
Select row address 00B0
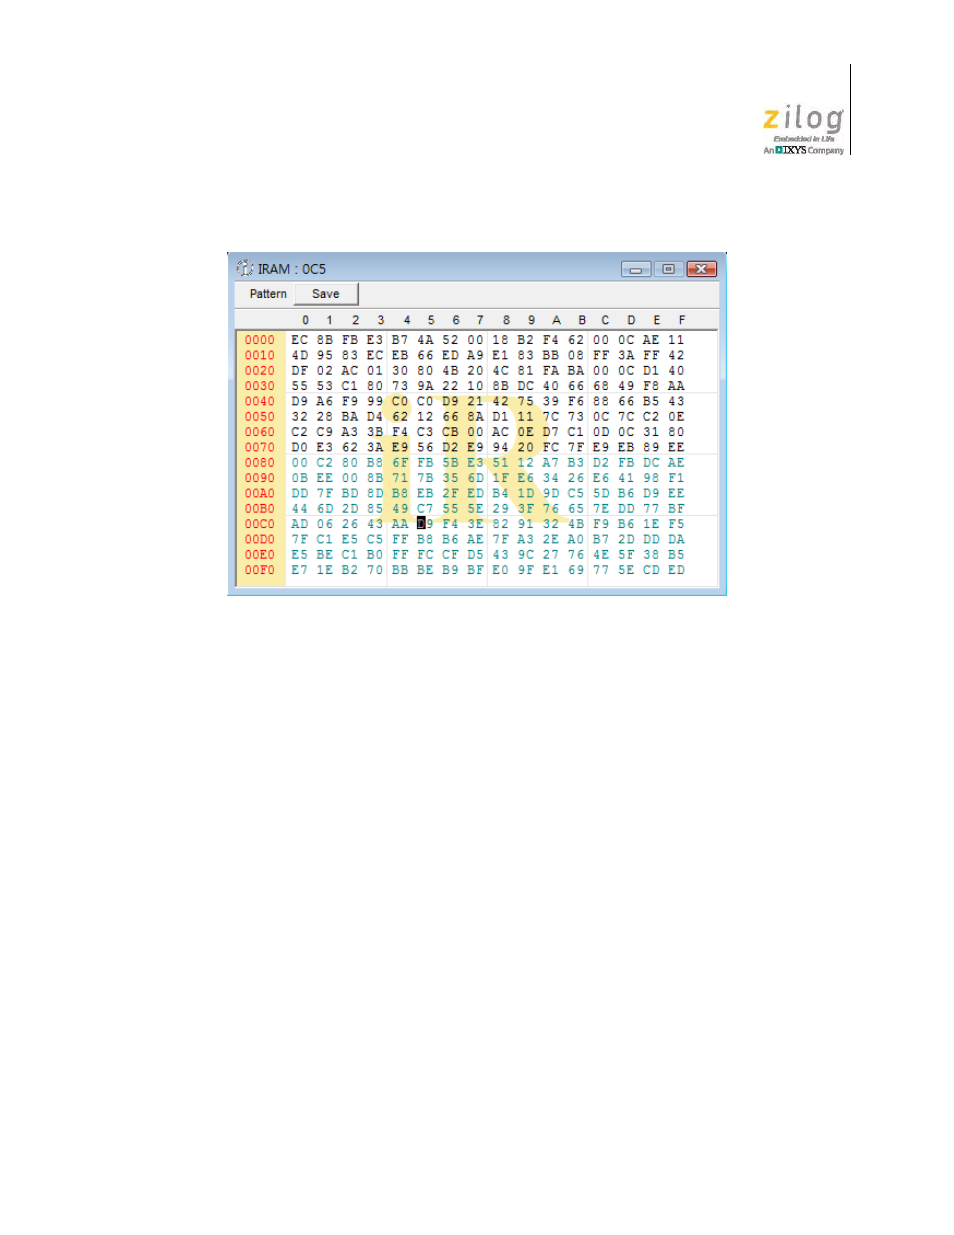[x=260, y=509]
